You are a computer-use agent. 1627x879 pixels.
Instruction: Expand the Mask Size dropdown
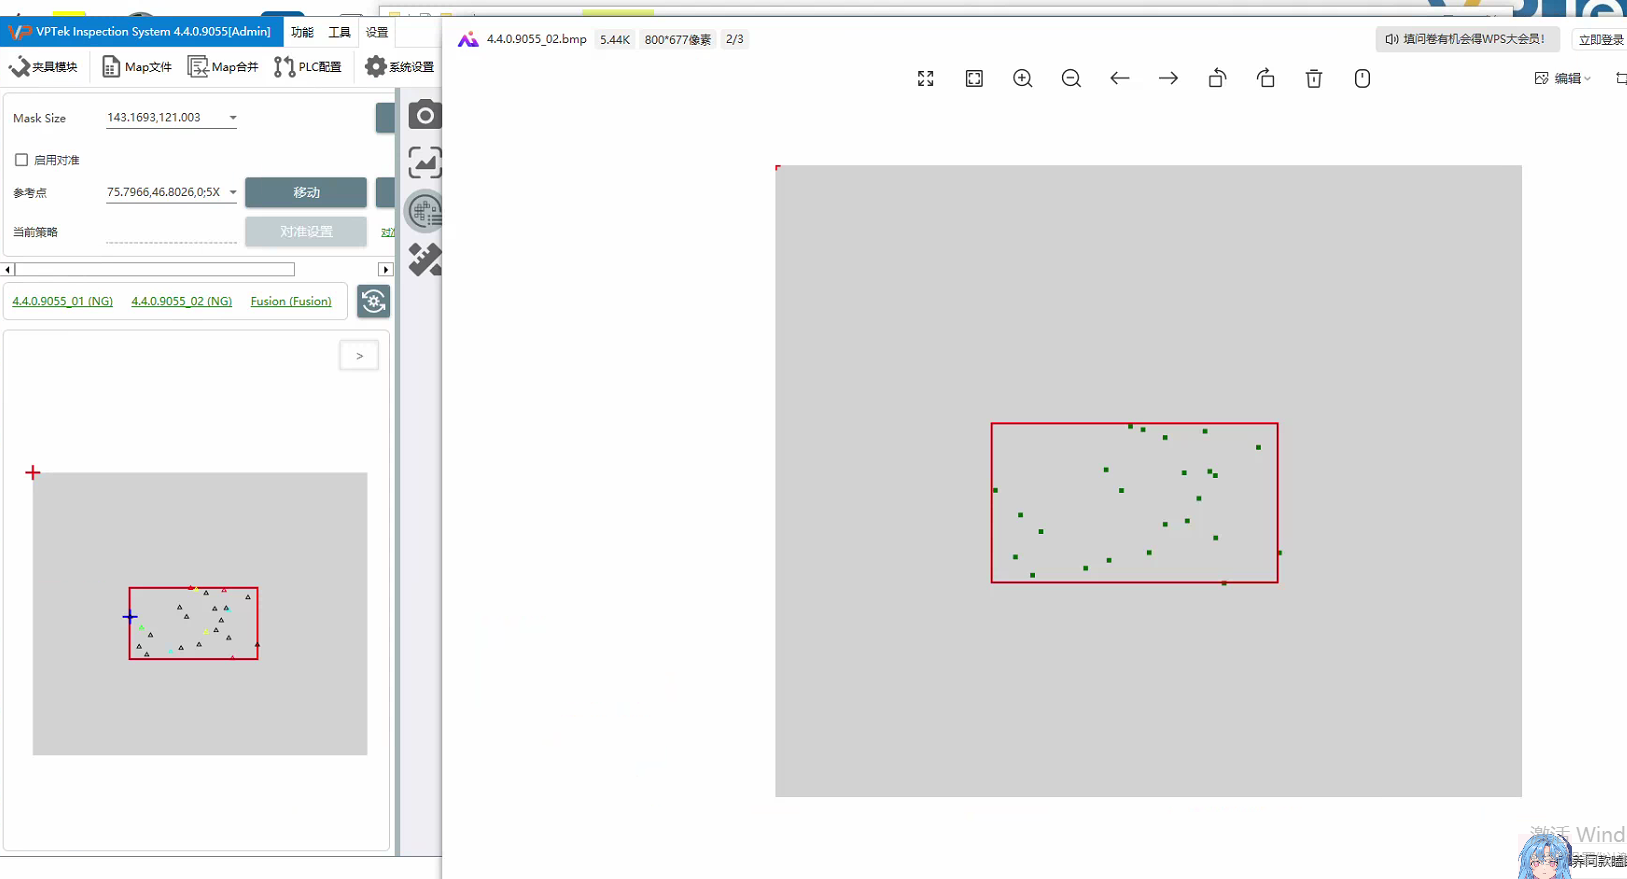point(233,118)
